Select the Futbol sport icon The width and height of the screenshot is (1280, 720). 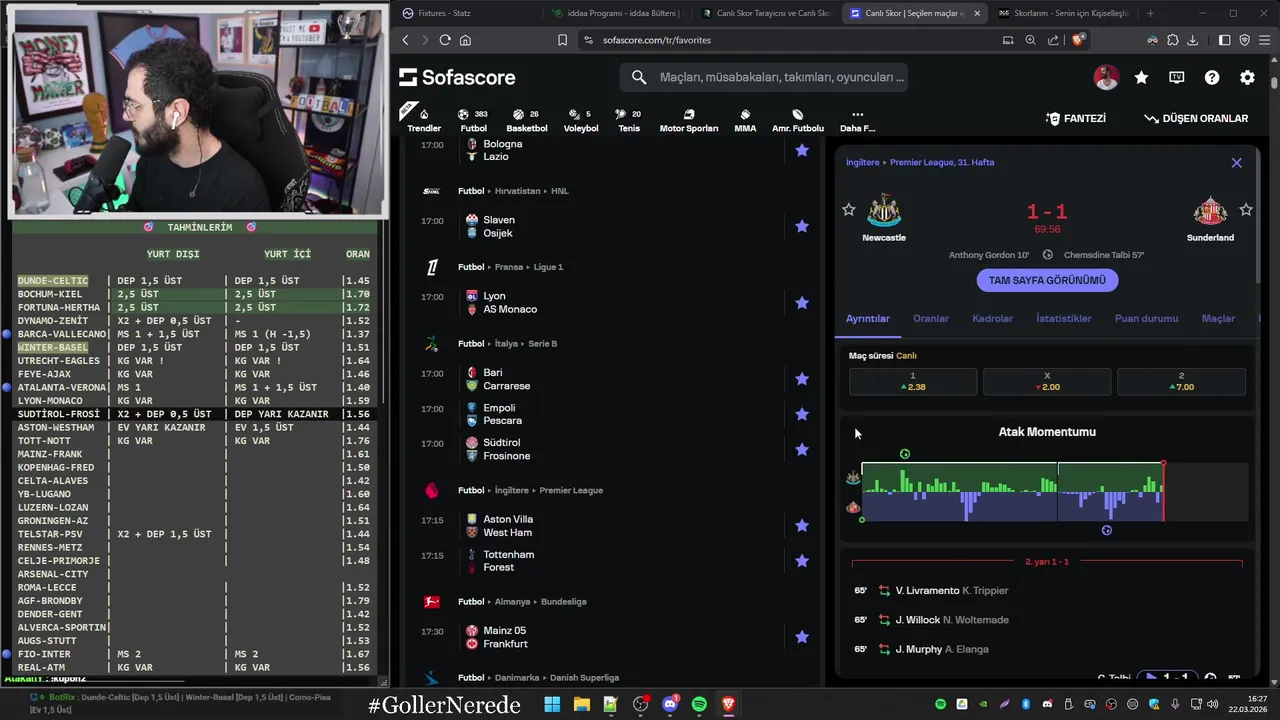(473, 120)
